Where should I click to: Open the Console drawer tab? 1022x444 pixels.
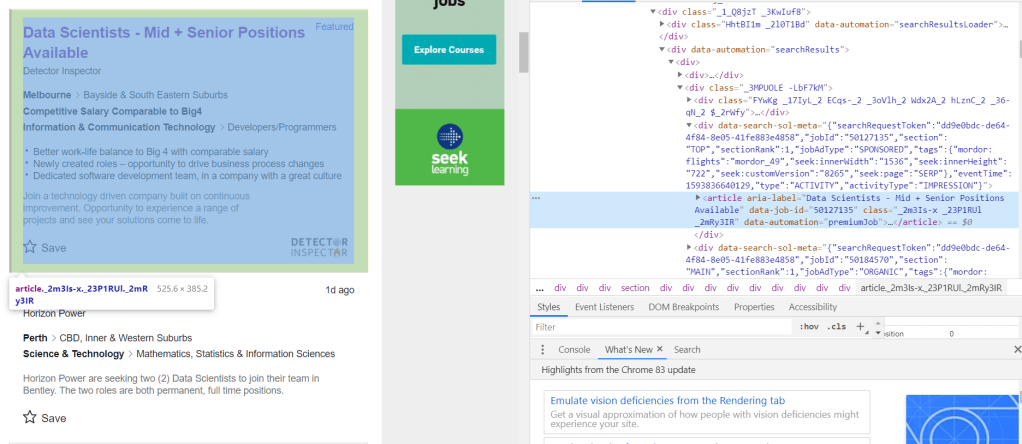pyautogui.click(x=574, y=349)
